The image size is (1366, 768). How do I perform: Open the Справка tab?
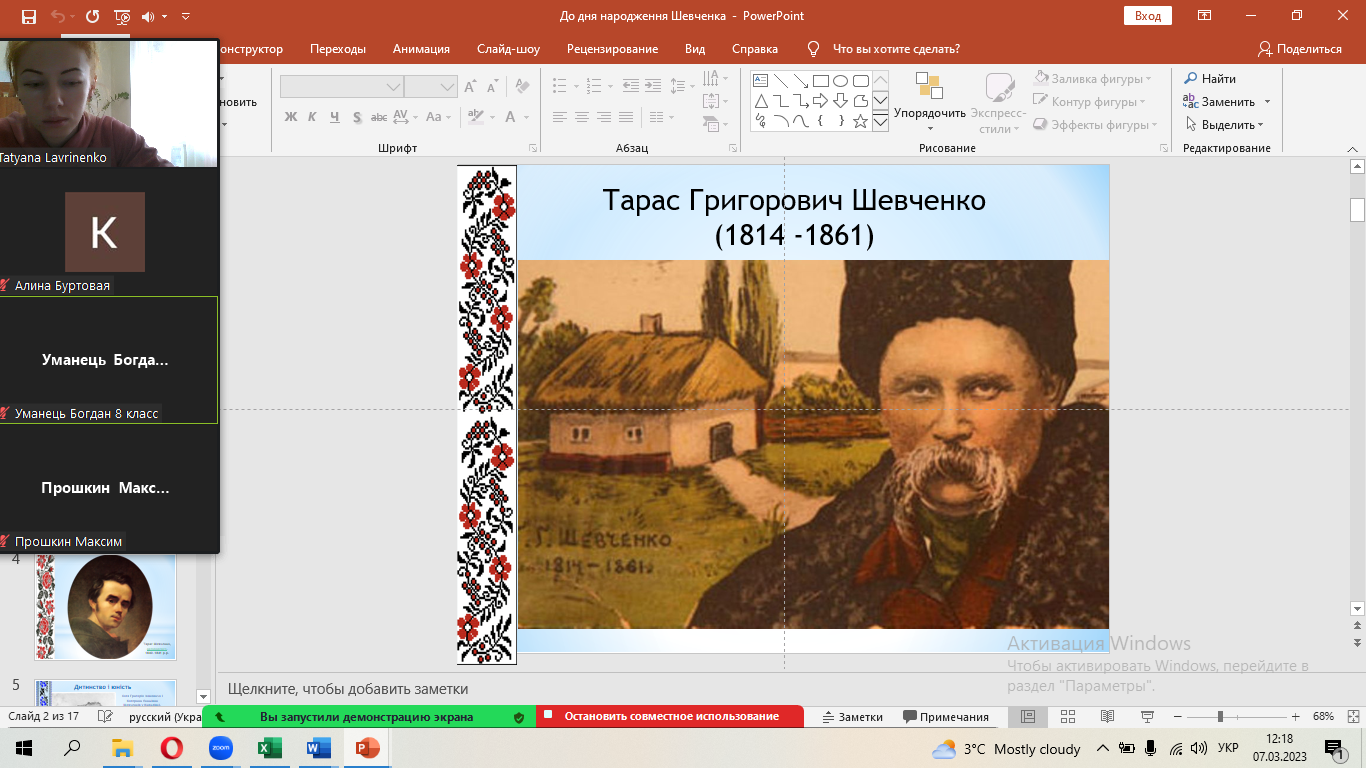[x=754, y=49]
